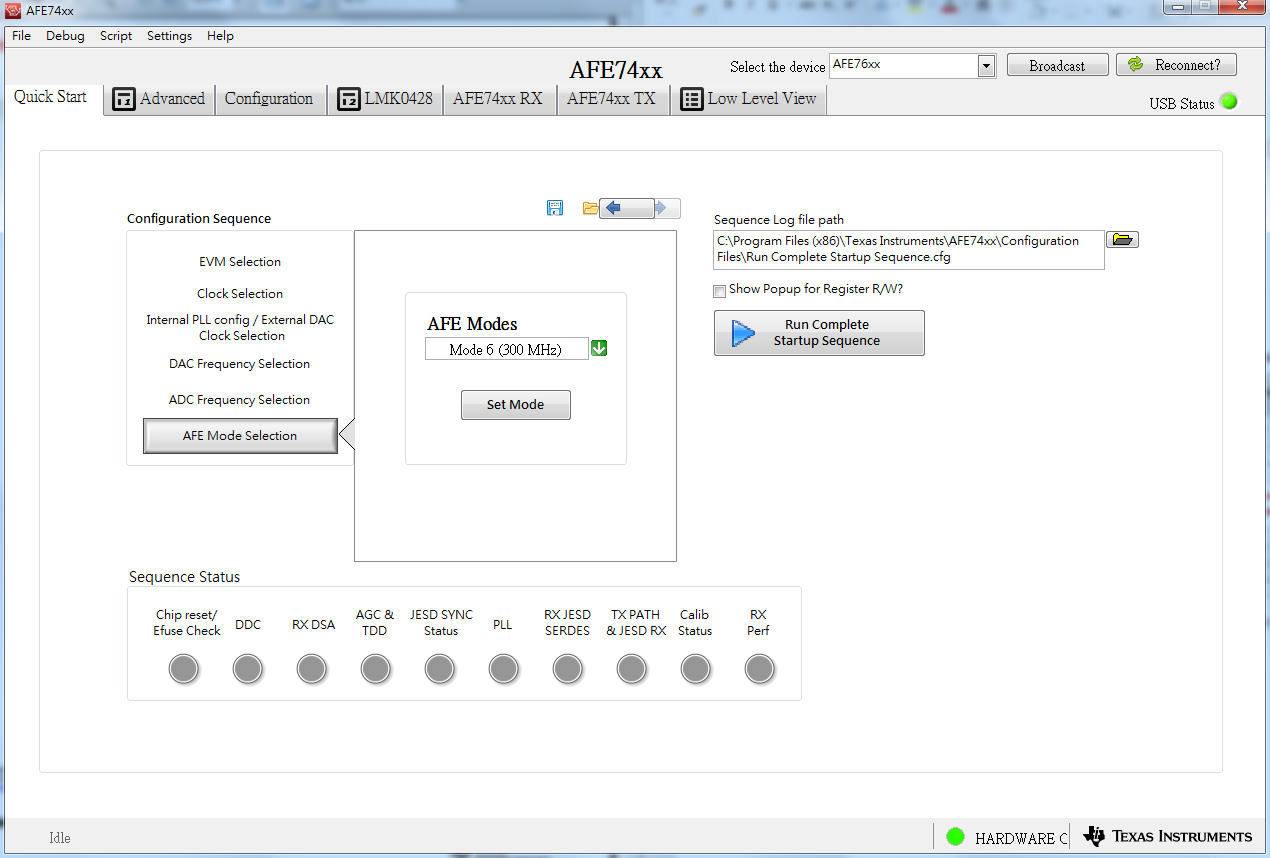This screenshot has width=1270, height=858.
Task: Click the RX JESD SERDES status indicator
Action: [567, 669]
